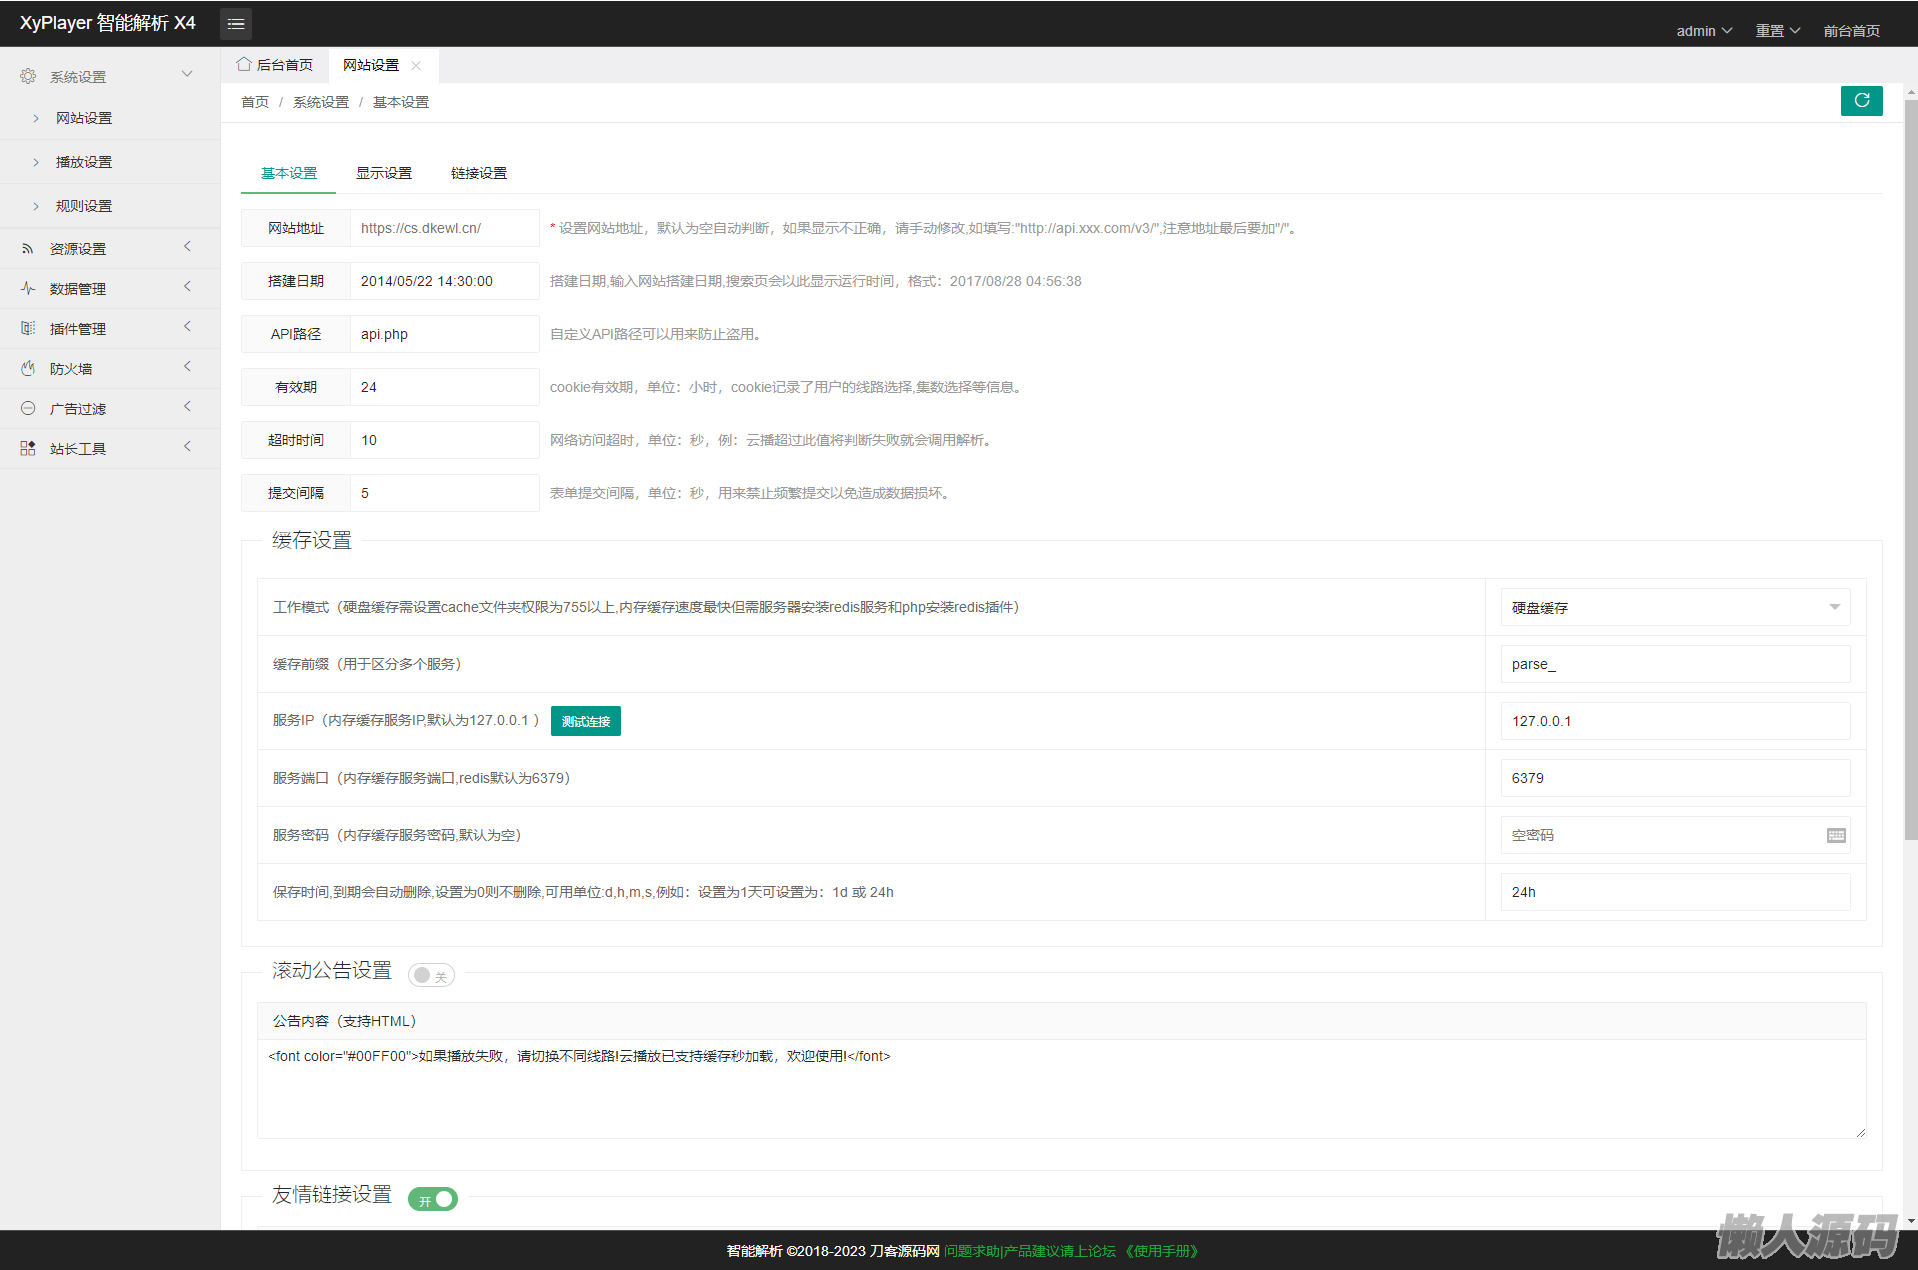
Task: Click keyboard icon in 服务密码 field
Action: coord(1836,835)
